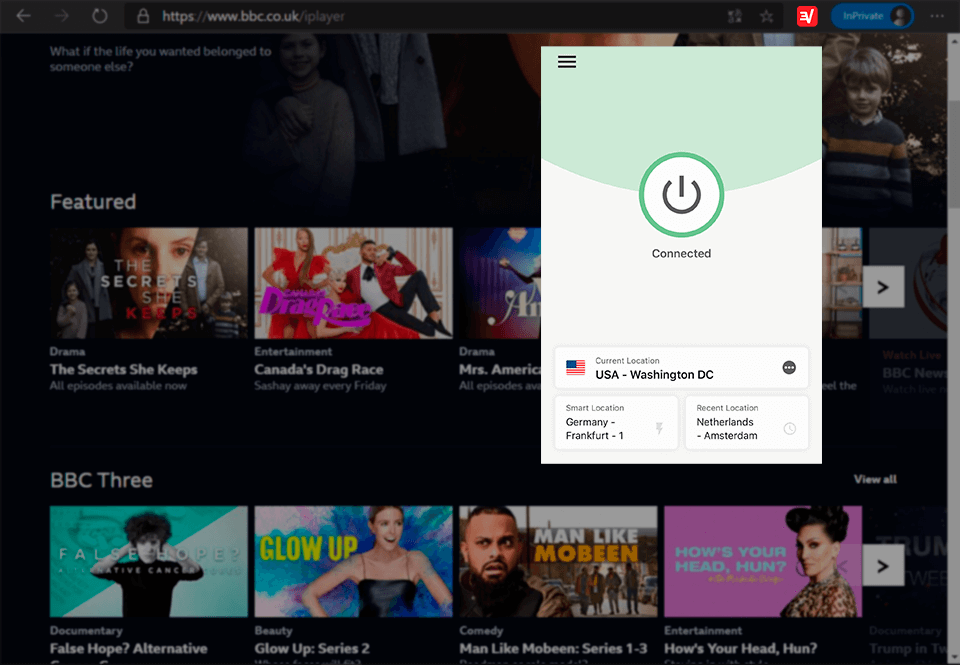Image resolution: width=960 pixels, height=665 pixels.
Task: Click Canada's Drag Race title link
Action: click(319, 370)
